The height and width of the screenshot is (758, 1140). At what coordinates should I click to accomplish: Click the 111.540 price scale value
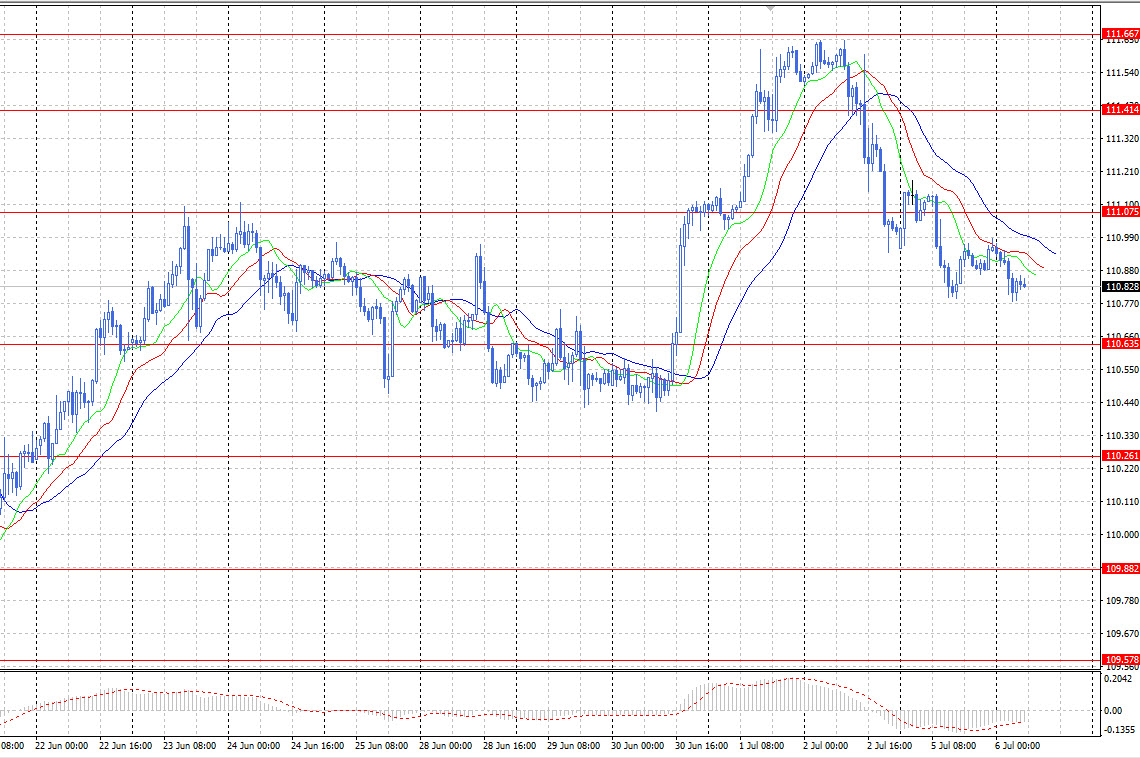point(1122,73)
